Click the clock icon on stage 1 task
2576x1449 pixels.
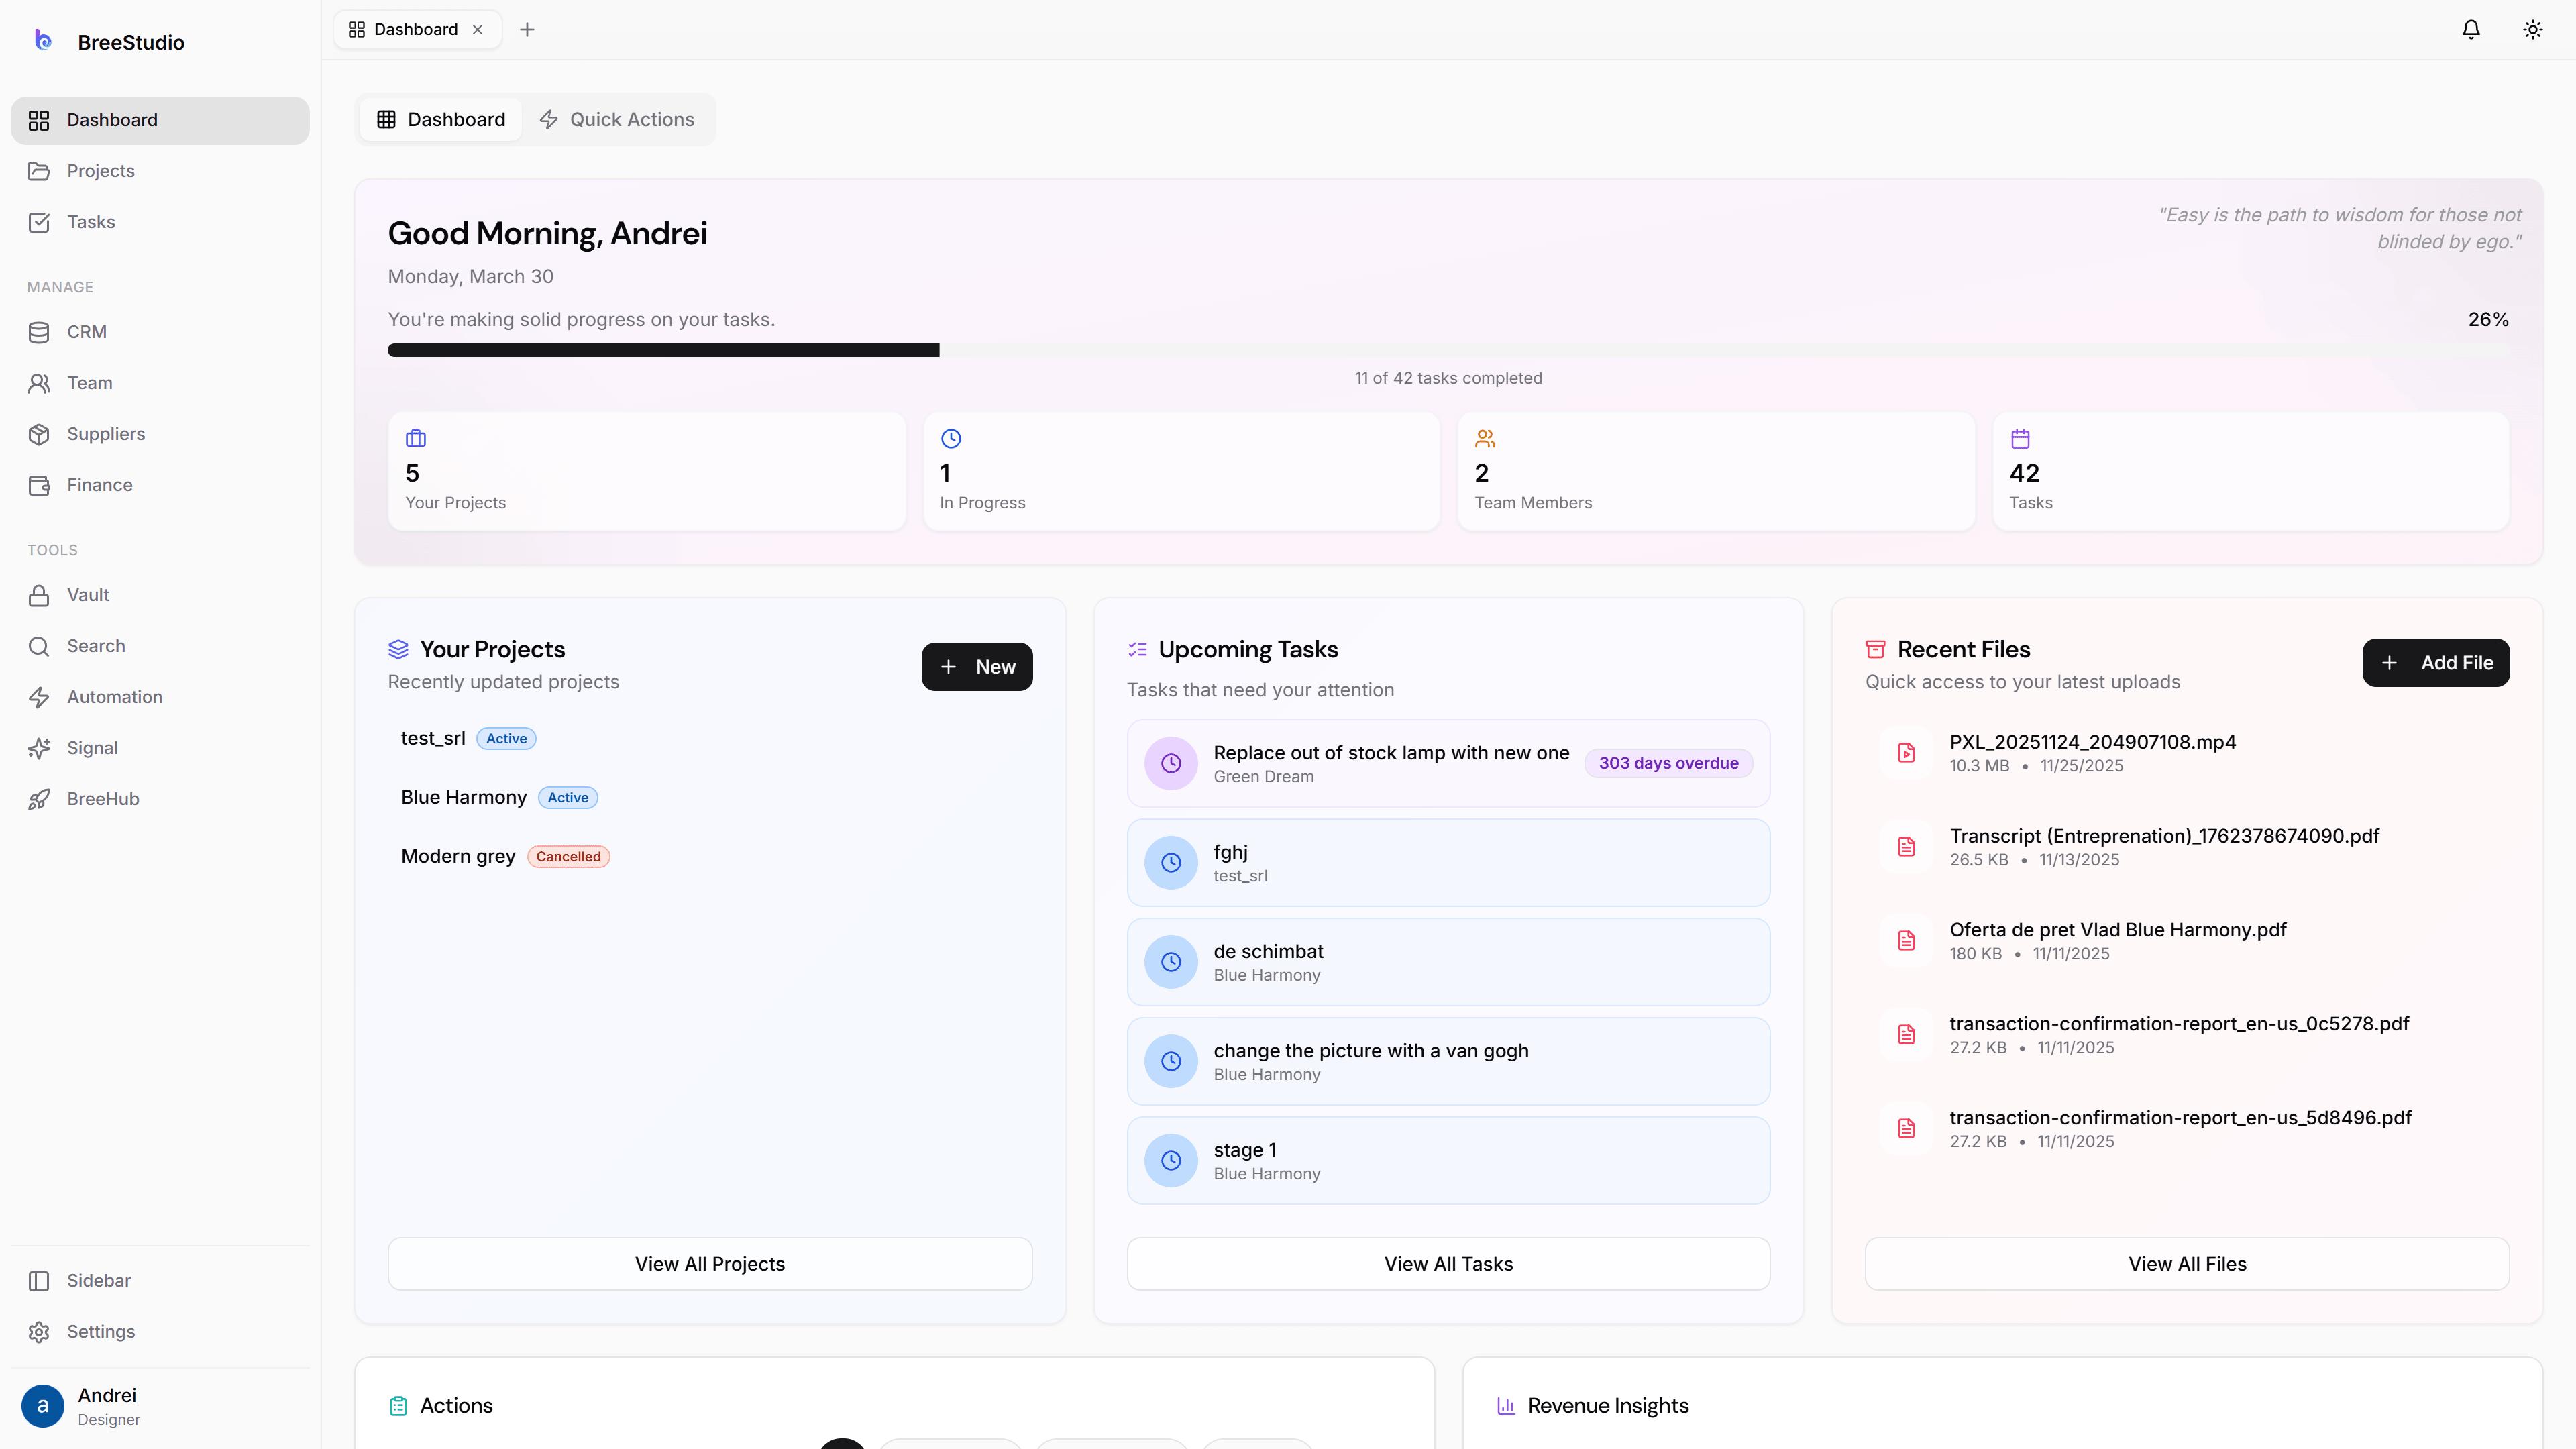click(1171, 1160)
